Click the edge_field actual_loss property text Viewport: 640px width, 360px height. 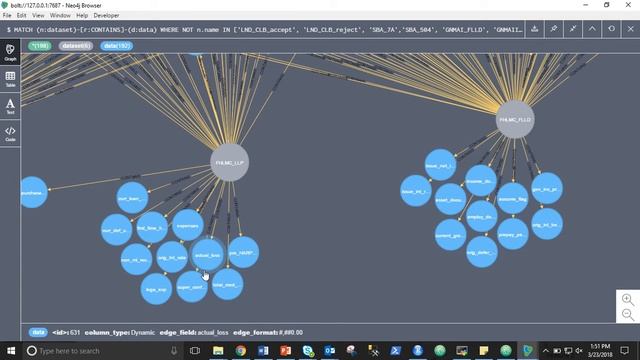click(194, 333)
